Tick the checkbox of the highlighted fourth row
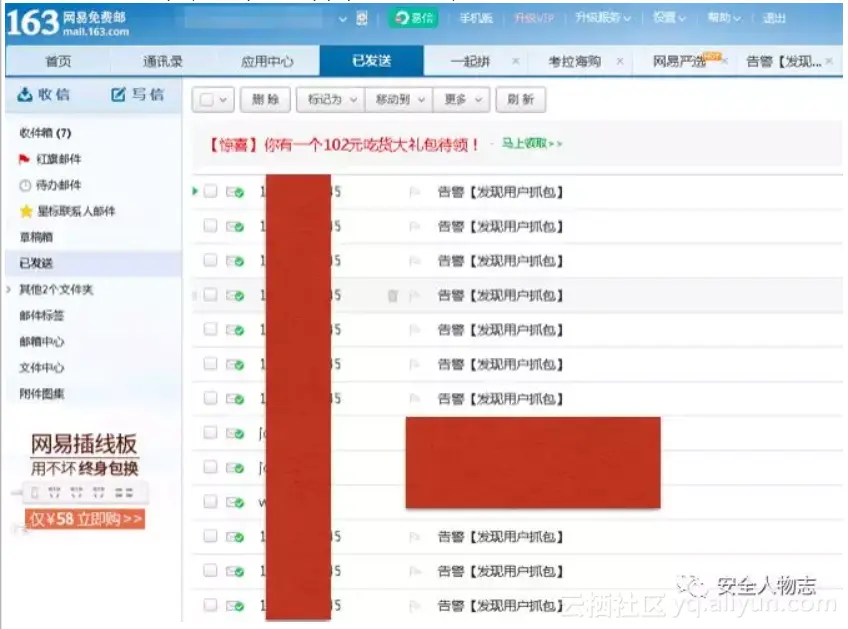This screenshot has height=629, width=848. (x=210, y=295)
